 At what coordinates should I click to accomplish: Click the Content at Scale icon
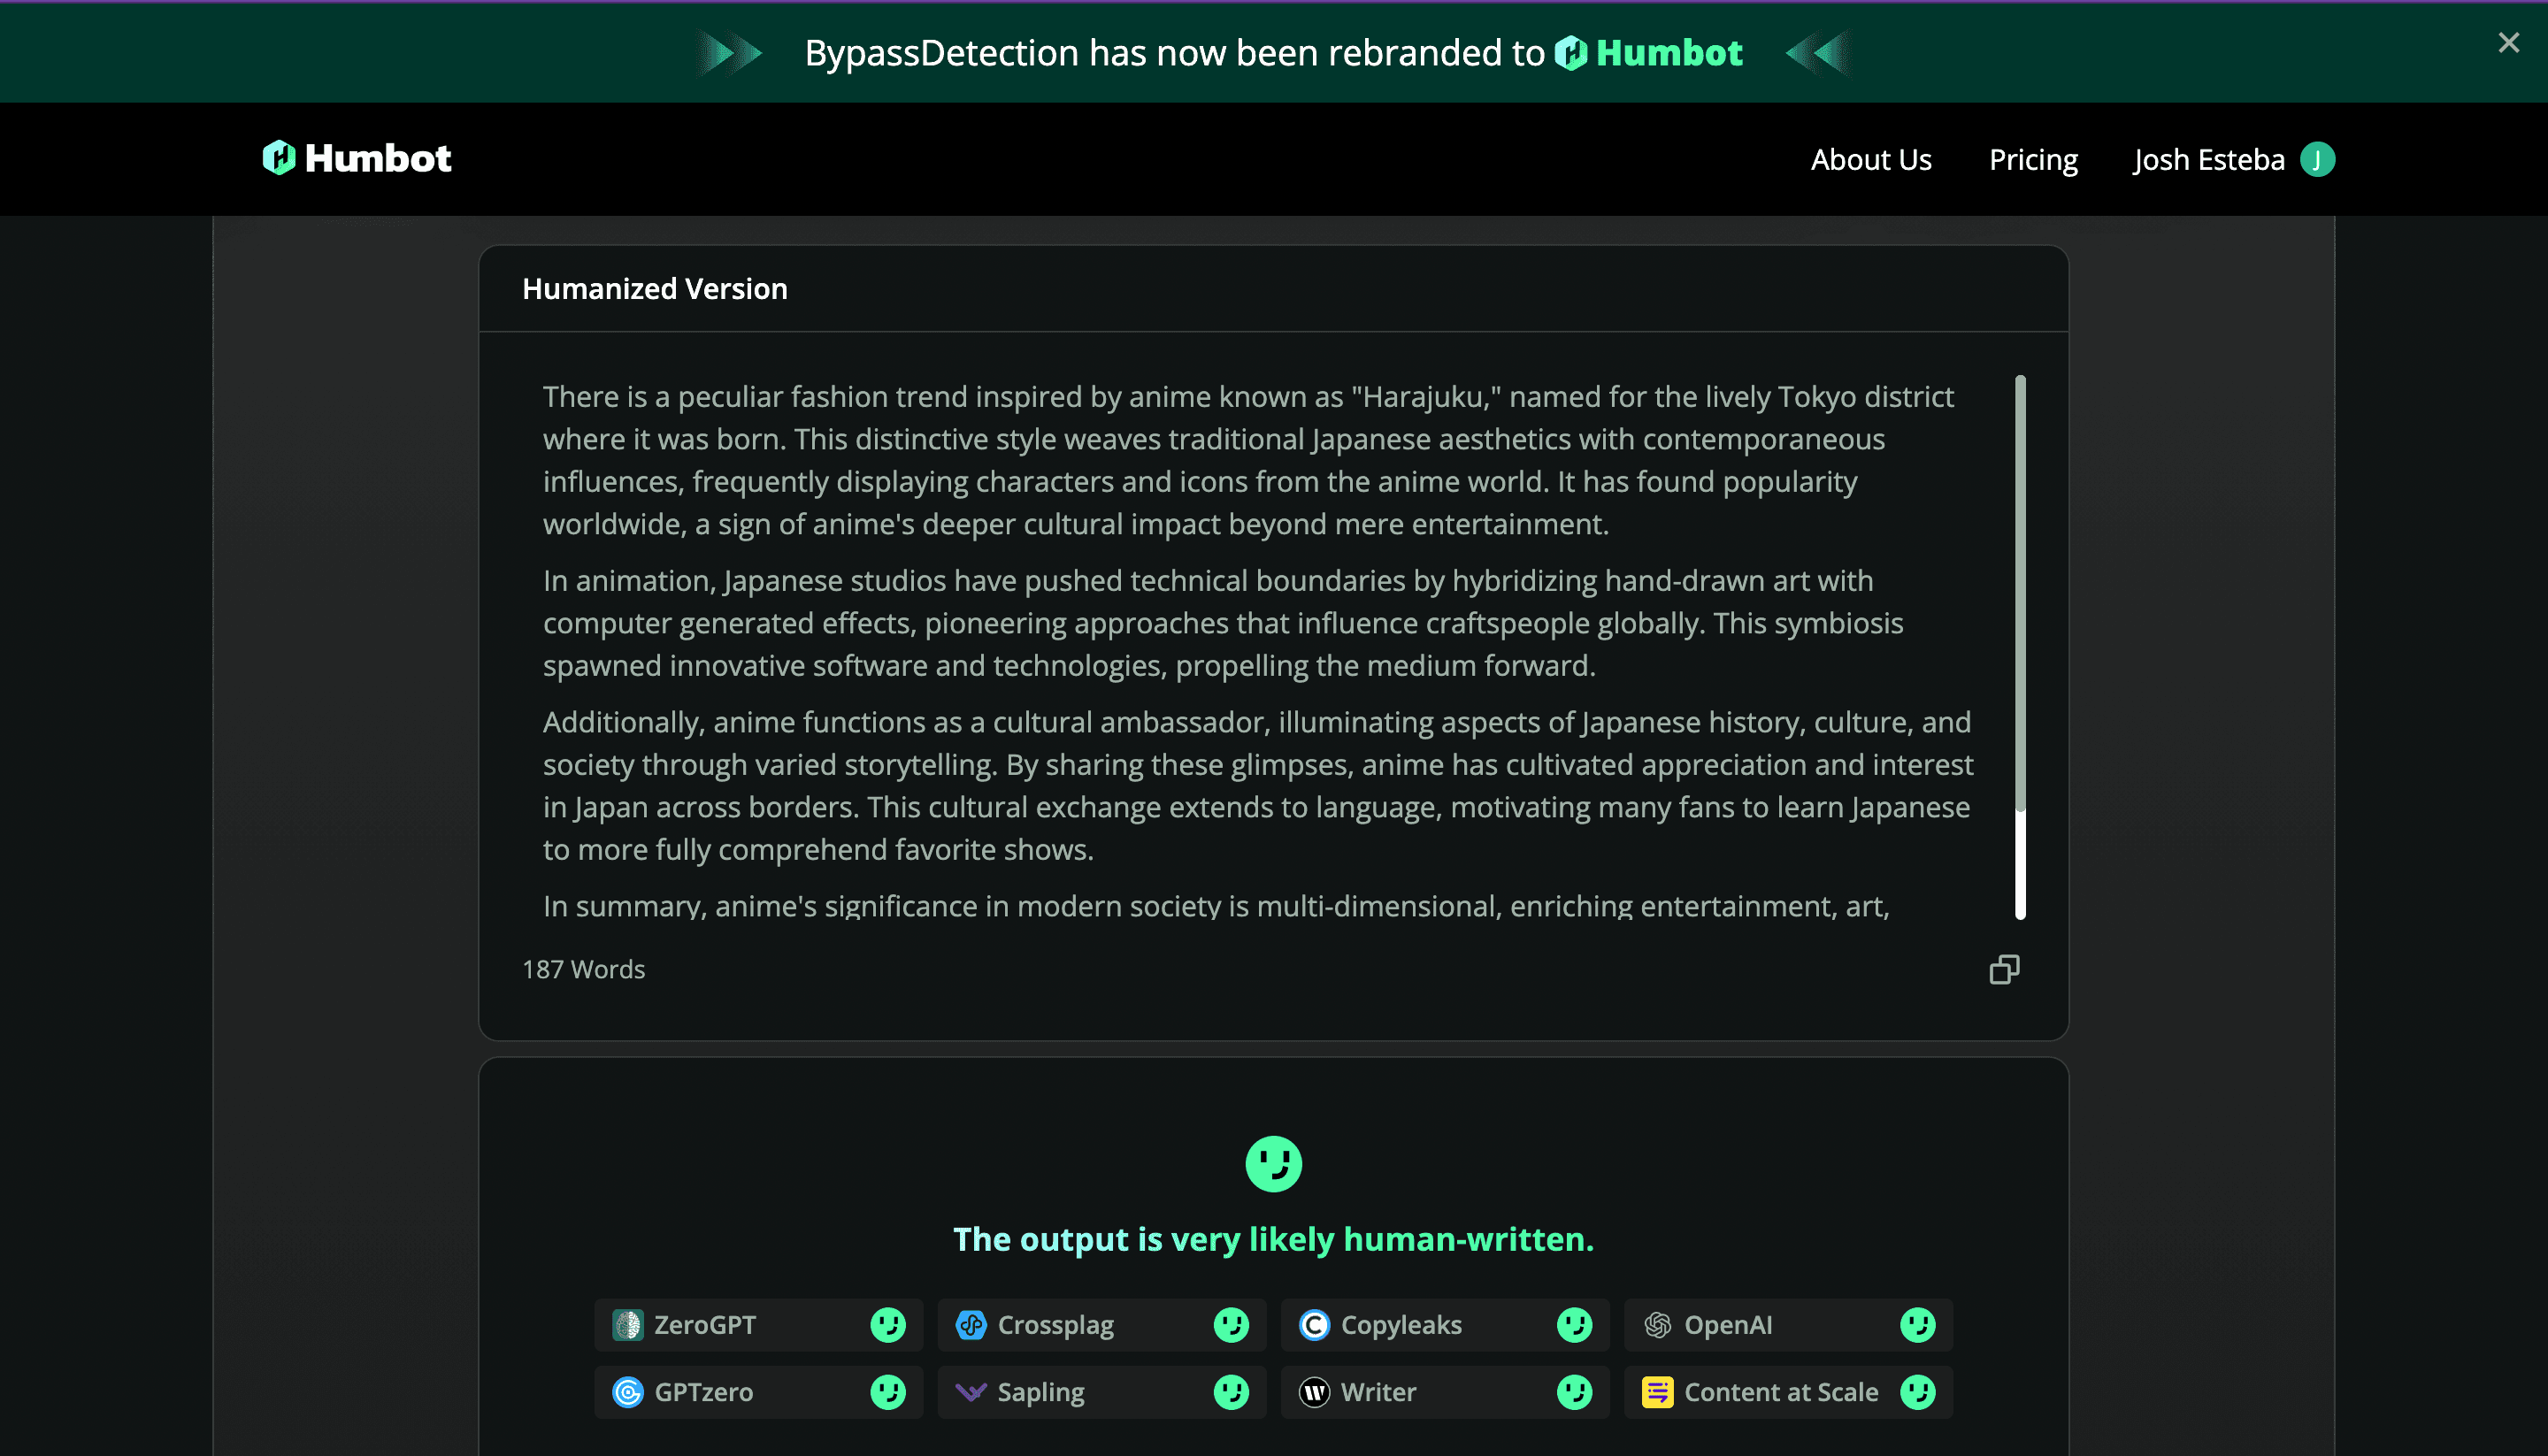click(x=1657, y=1392)
